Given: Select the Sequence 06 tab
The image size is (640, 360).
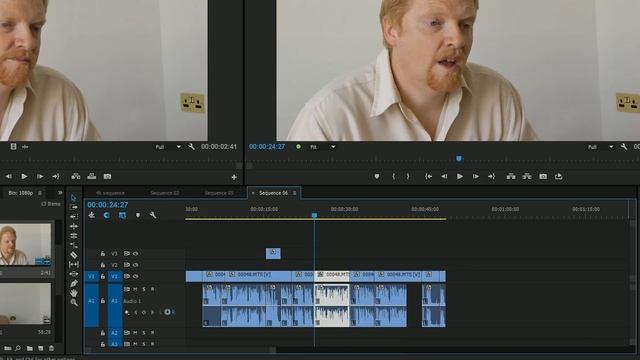Looking at the screenshot, I should (x=273, y=193).
